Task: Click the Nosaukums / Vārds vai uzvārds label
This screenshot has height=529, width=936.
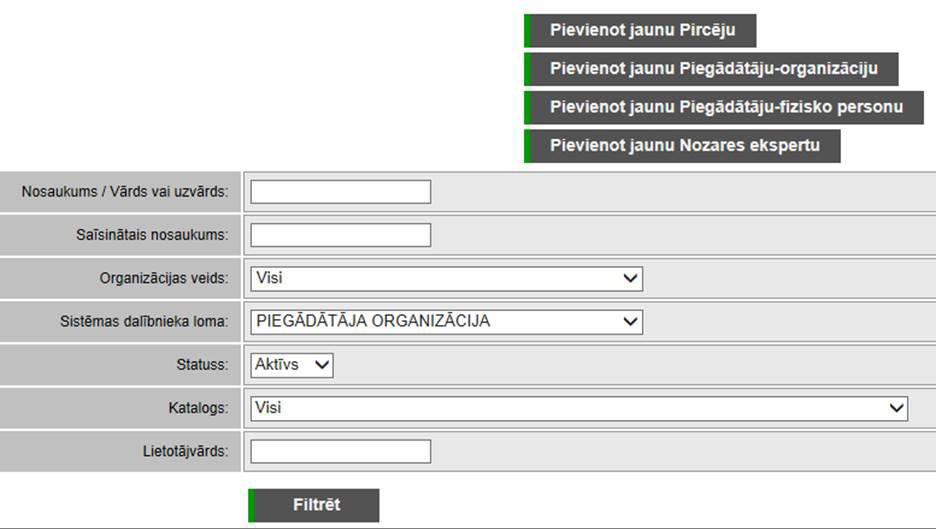Action: pos(125,192)
